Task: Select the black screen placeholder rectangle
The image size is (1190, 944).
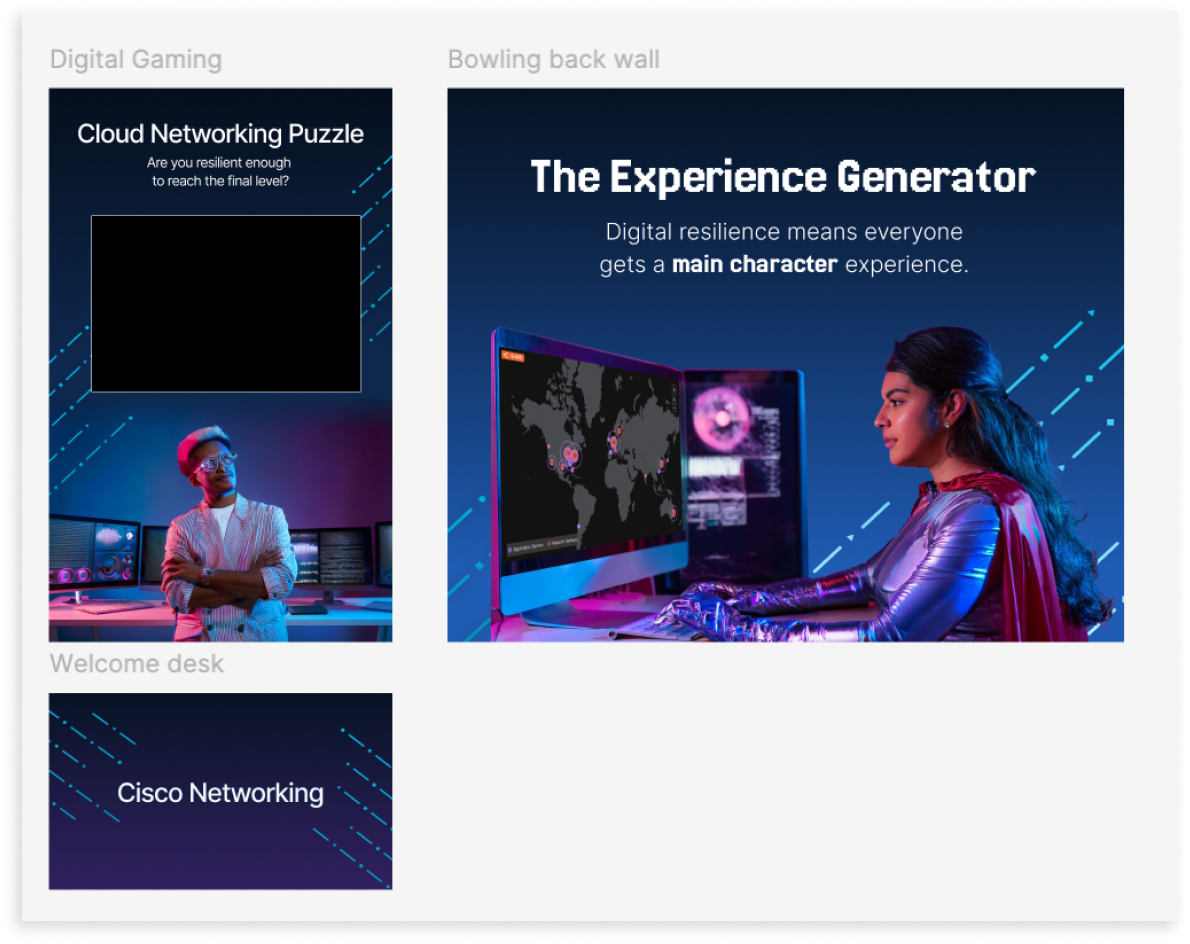Action: pos(226,304)
